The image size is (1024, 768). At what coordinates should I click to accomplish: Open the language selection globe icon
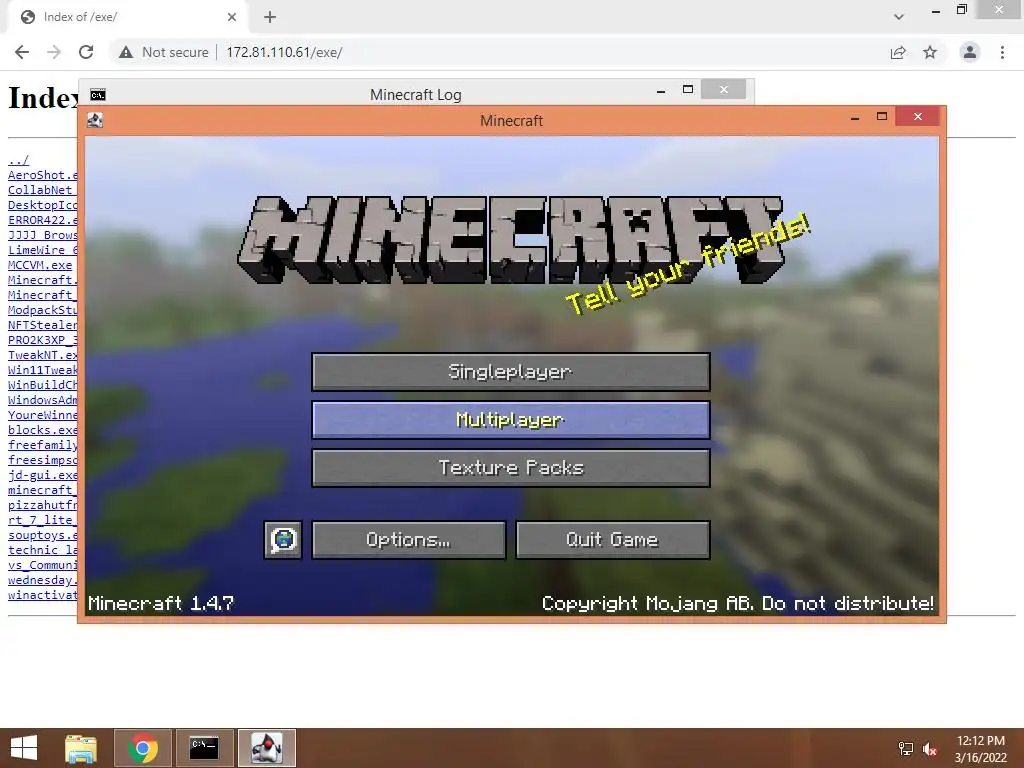pos(283,539)
